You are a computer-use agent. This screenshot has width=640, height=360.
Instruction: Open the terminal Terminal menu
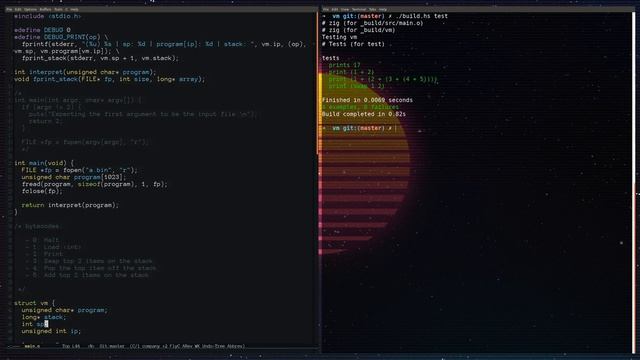[x=359, y=9]
